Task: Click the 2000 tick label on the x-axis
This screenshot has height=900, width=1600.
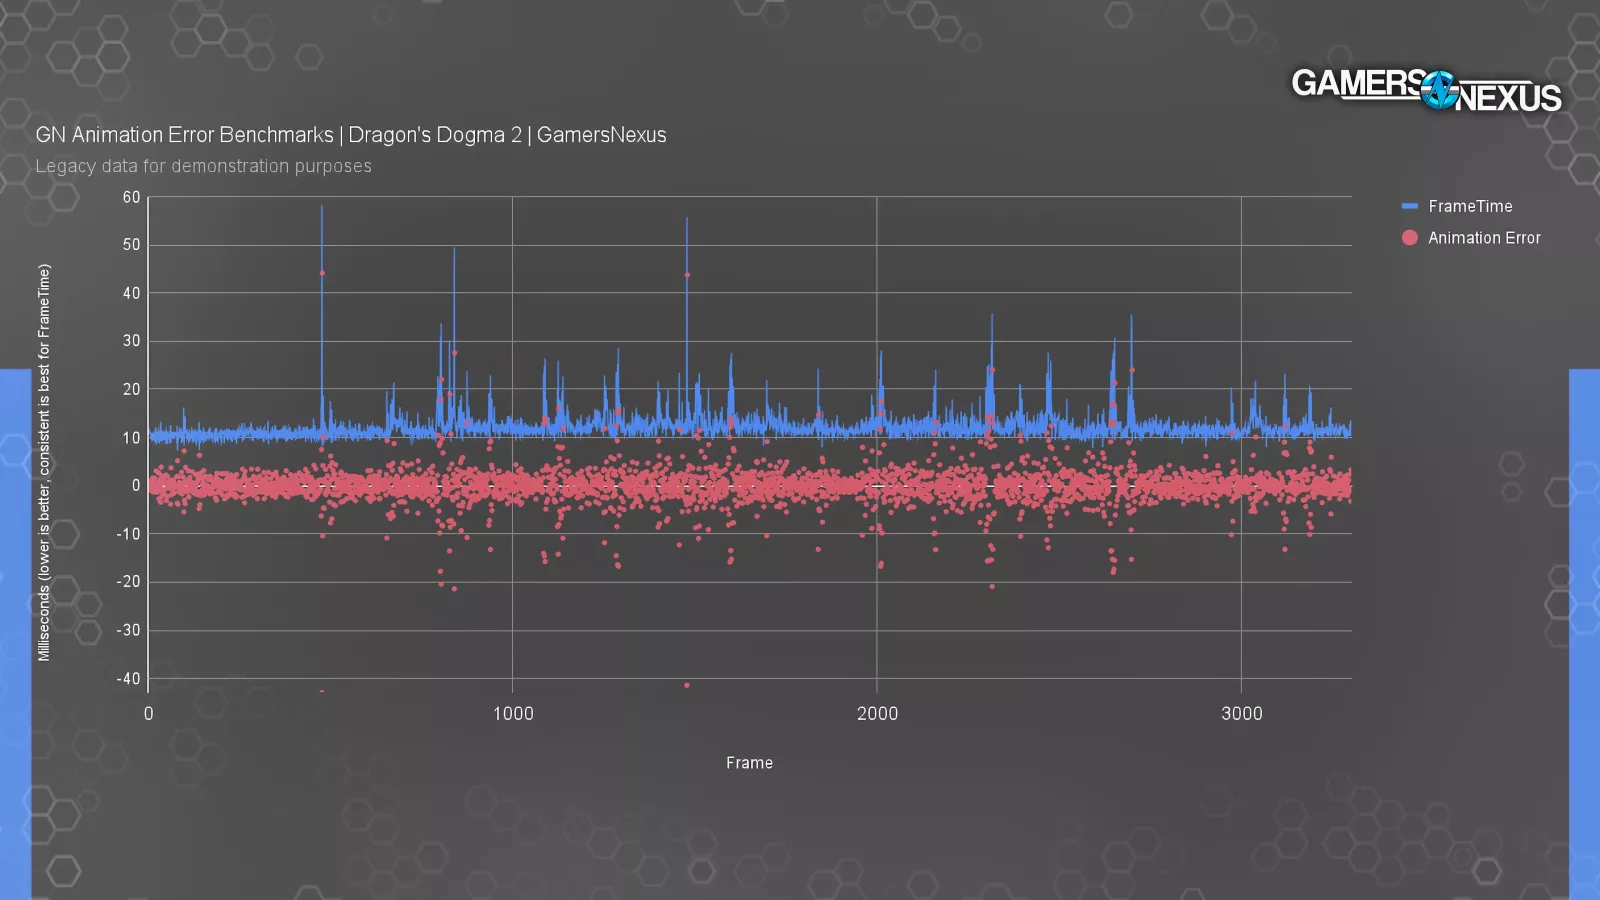Action: coord(877,714)
